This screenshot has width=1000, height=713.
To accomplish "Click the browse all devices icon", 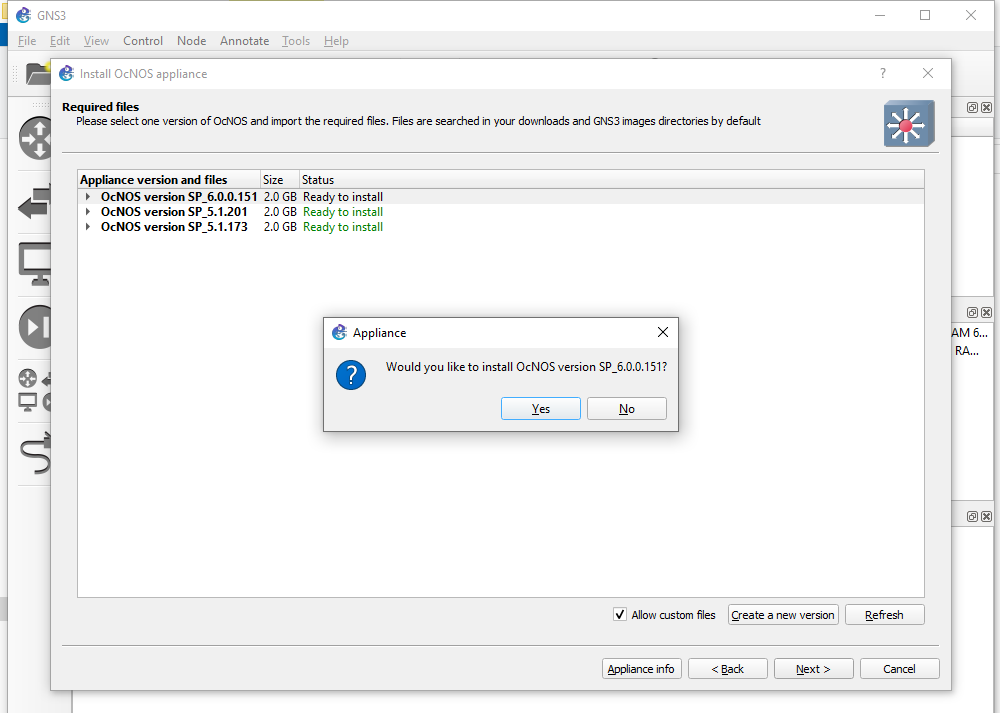I will [x=35, y=390].
